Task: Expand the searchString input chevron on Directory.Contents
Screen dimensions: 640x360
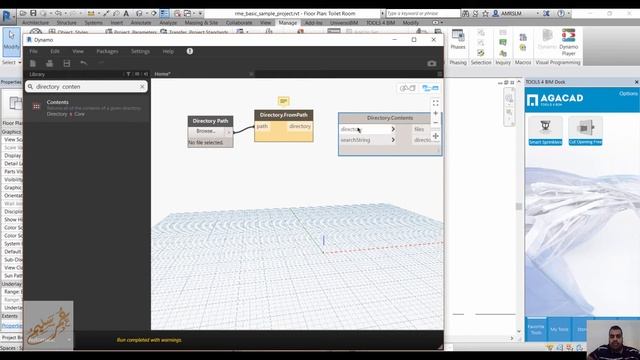Action: (x=393, y=140)
